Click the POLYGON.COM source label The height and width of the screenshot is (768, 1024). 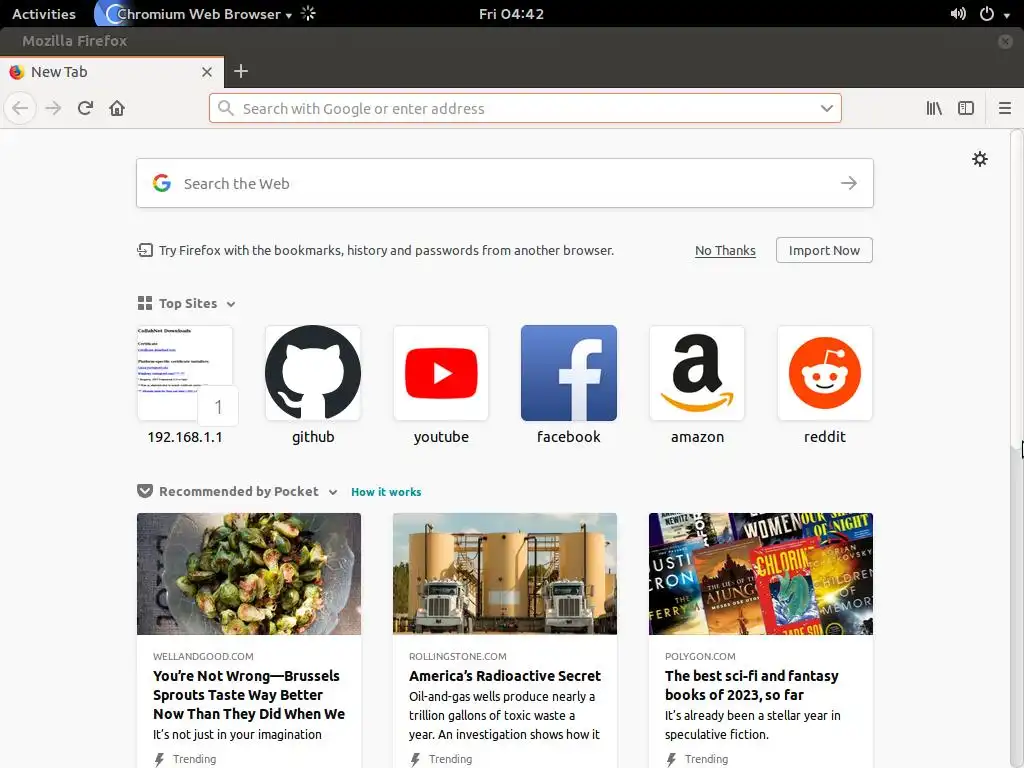pyautogui.click(x=700, y=656)
